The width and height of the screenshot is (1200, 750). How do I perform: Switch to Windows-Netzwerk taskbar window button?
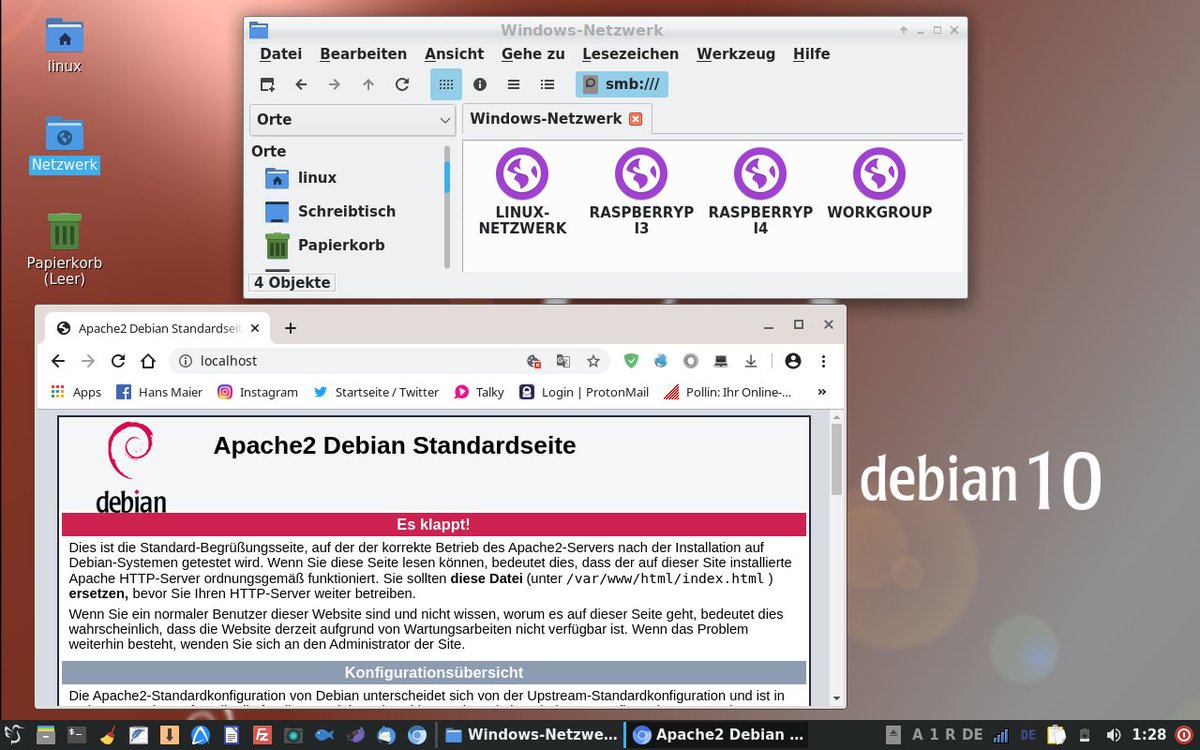point(530,735)
